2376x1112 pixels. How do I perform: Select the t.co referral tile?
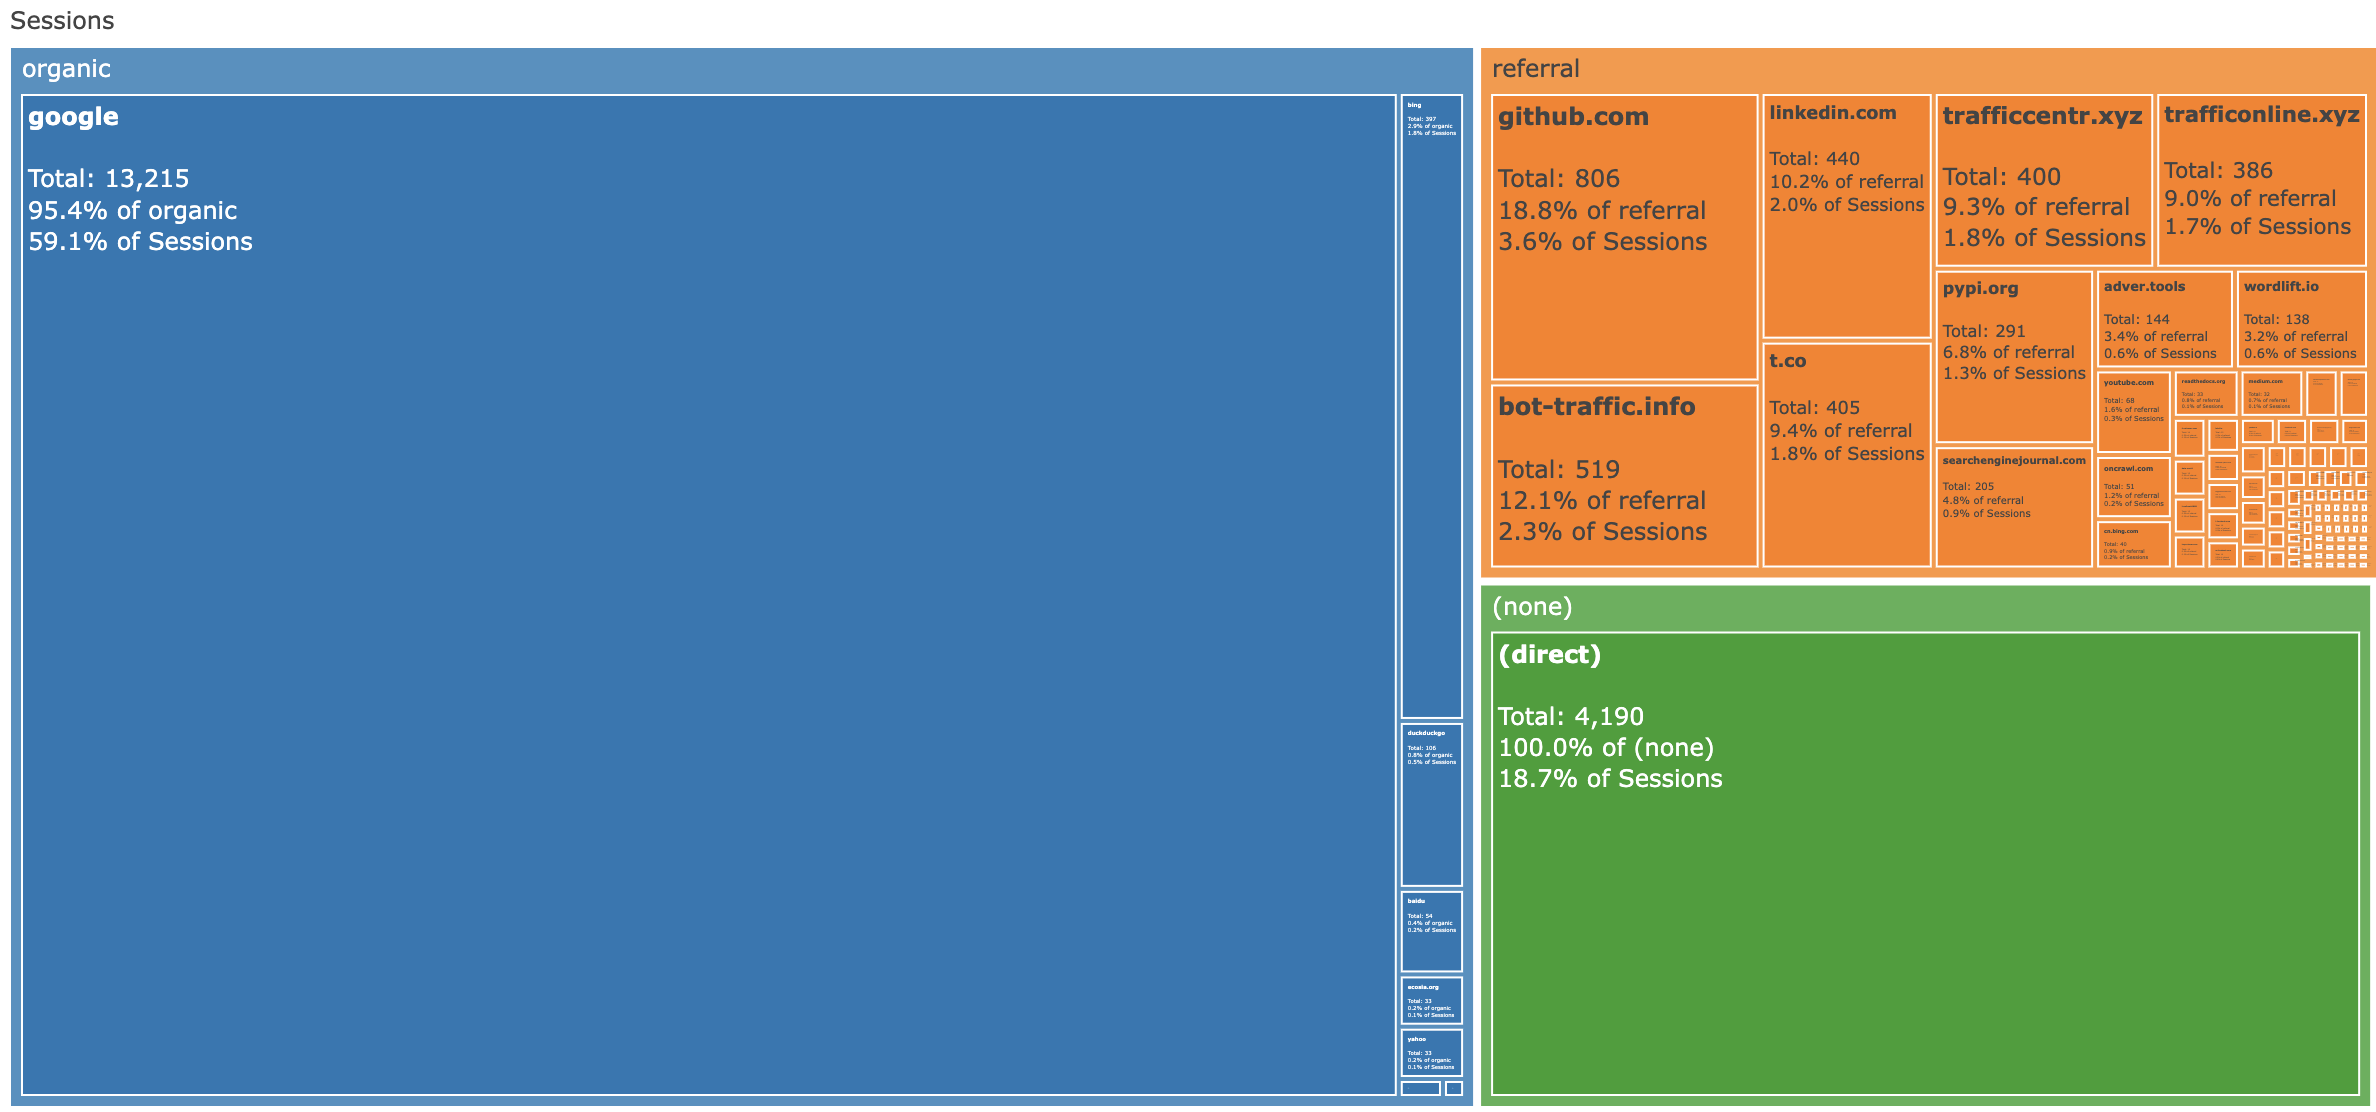point(1846,455)
